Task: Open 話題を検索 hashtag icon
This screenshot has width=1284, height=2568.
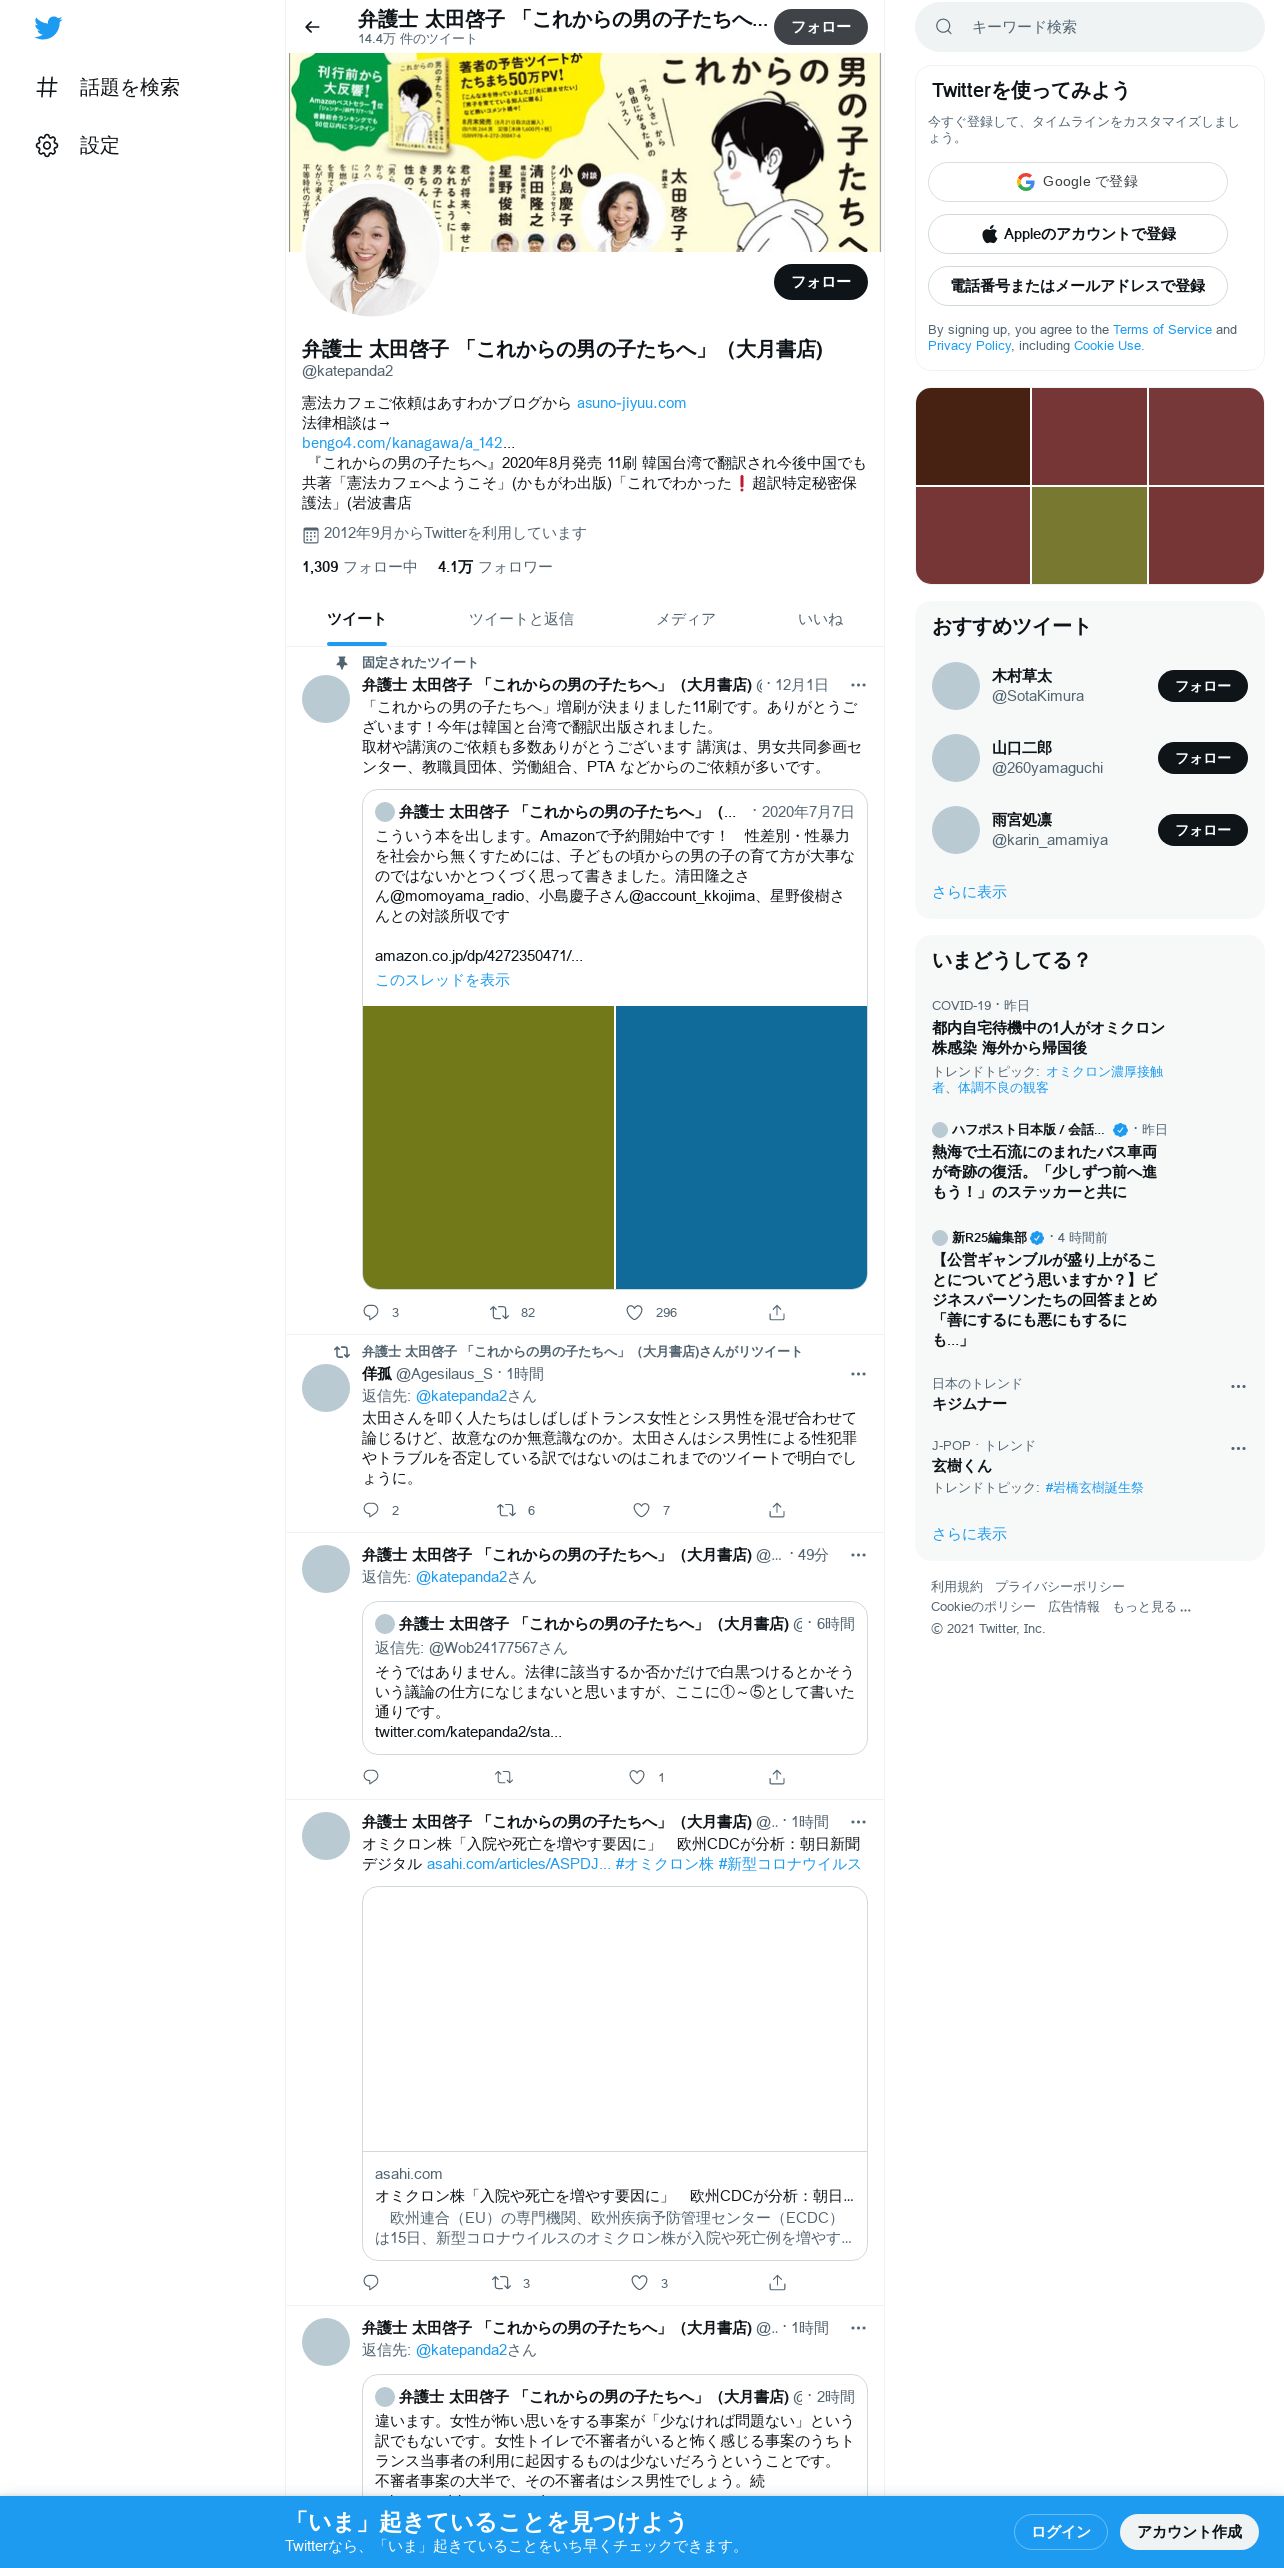Action: (47, 87)
